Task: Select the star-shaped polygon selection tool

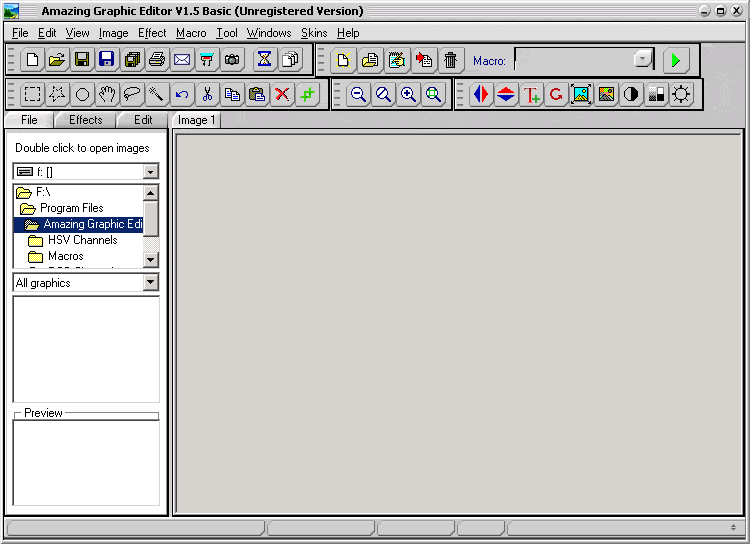Action: click(57, 94)
